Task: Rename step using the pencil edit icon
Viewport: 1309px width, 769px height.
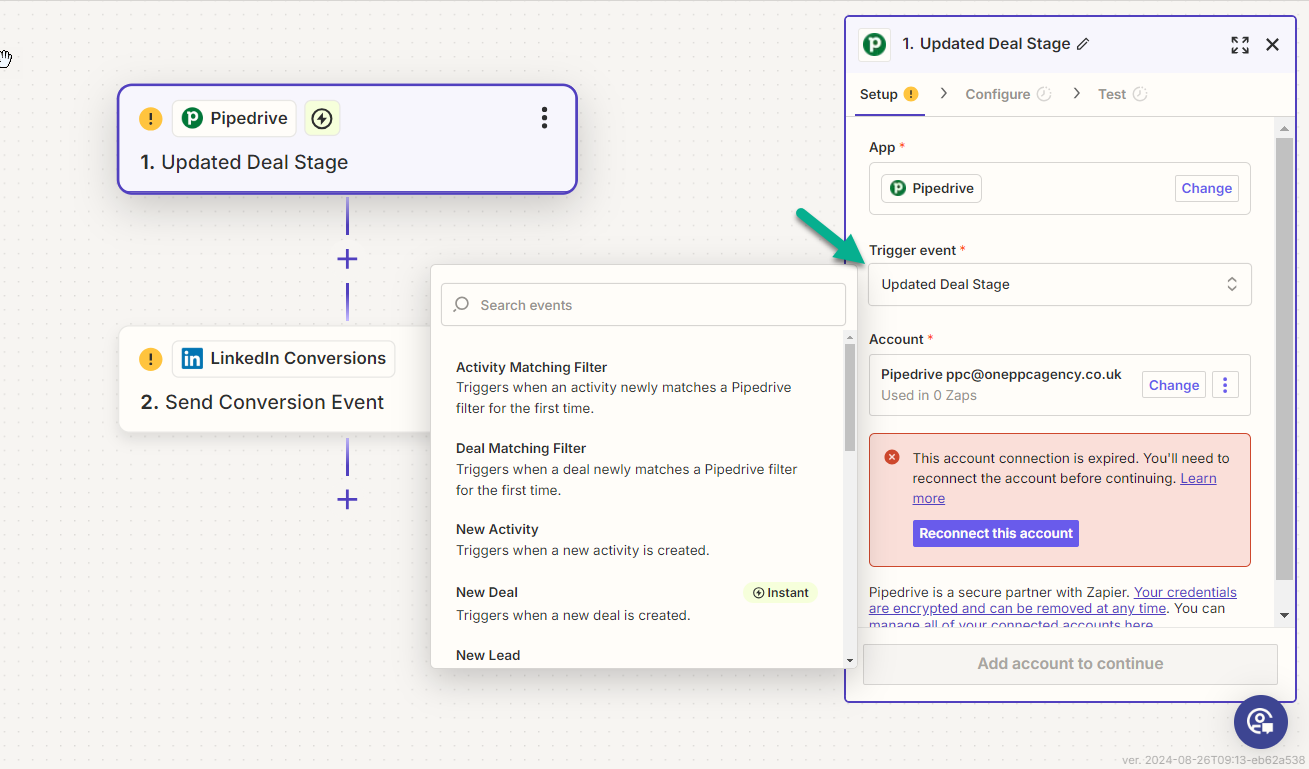Action: click(x=1083, y=44)
